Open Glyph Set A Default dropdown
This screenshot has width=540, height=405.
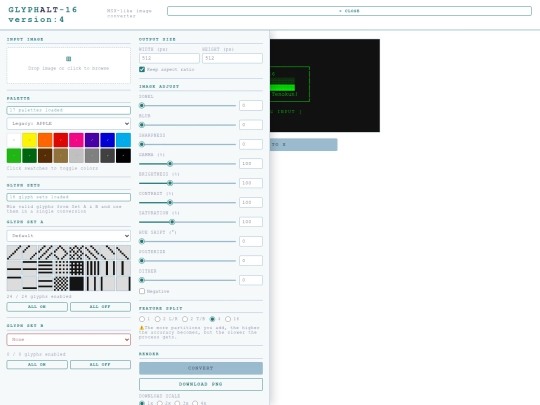pos(69,236)
